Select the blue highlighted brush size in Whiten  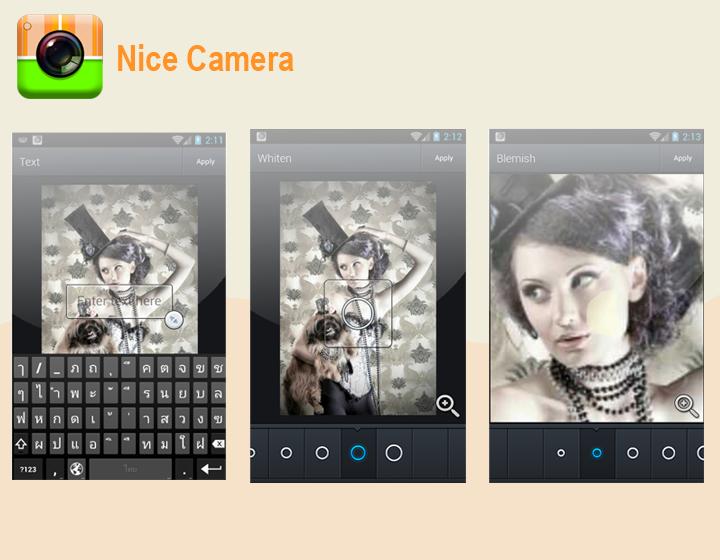click(x=358, y=453)
